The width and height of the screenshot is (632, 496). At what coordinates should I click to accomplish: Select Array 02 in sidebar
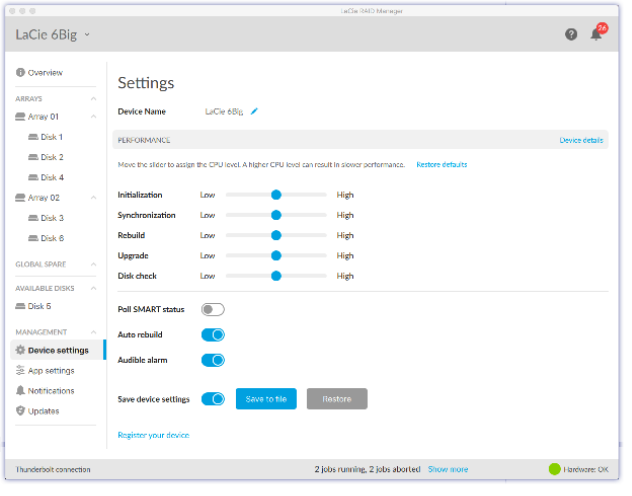click(44, 200)
